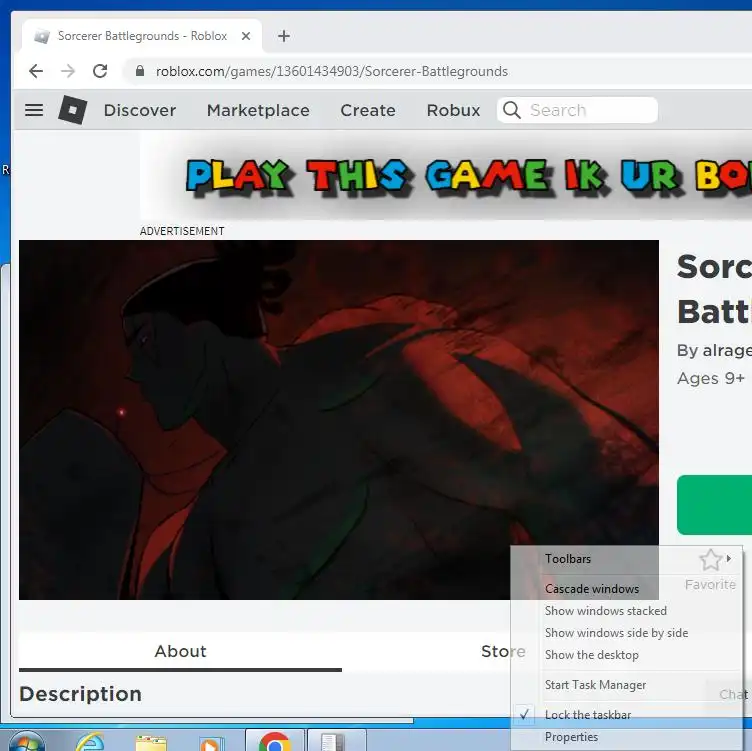Go to Marketplace
The height and width of the screenshot is (751, 752).
258,110
